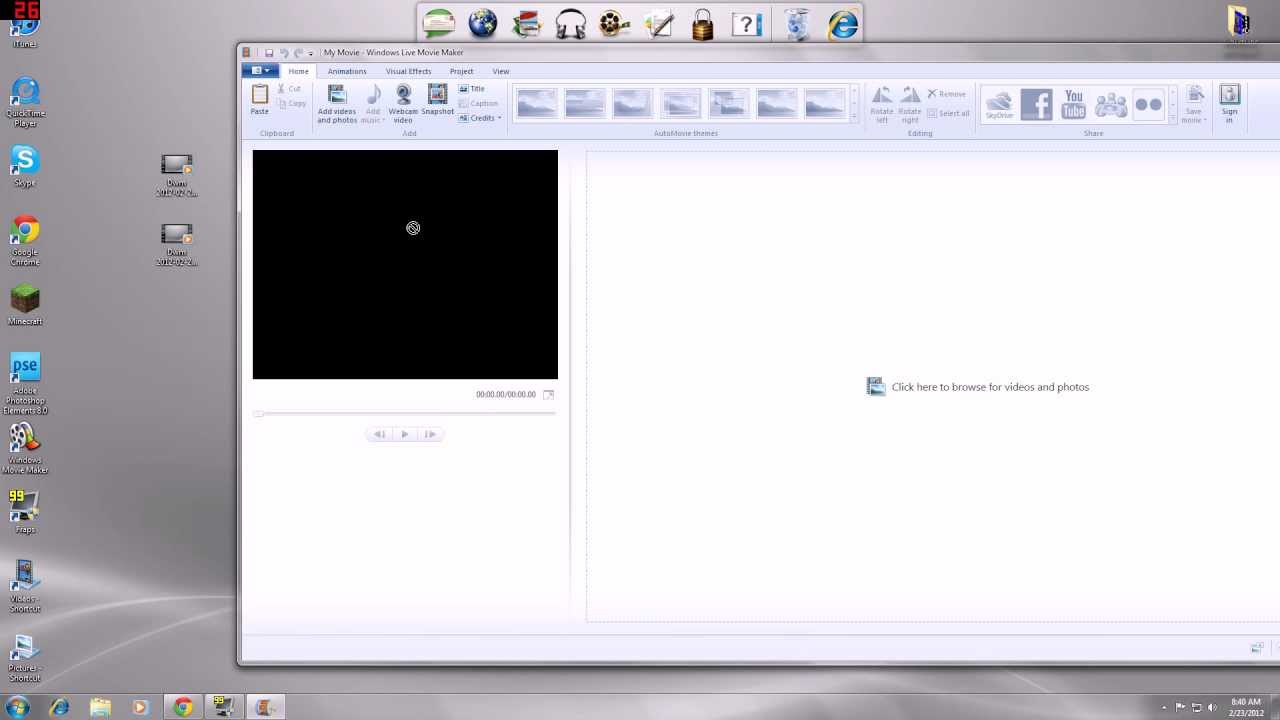Click here to browse for videos and photos
Image resolution: width=1280 pixels, height=720 pixels.
coord(978,387)
